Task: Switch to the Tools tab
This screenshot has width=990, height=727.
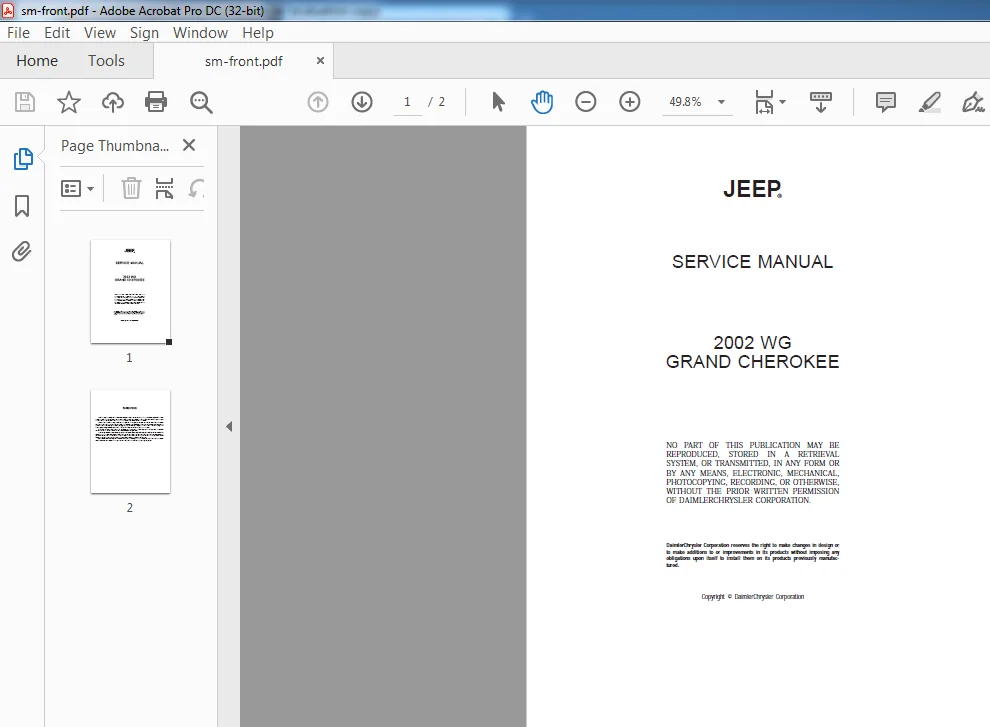Action: coord(106,61)
